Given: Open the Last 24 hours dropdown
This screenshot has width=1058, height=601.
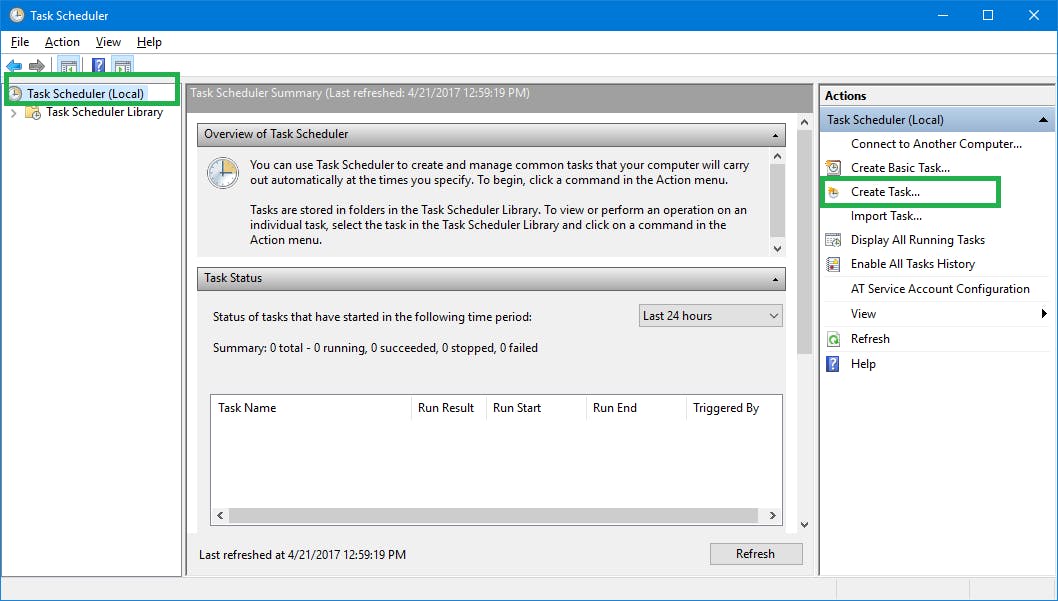Looking at the screenshot, I should [x=711, y=316].
